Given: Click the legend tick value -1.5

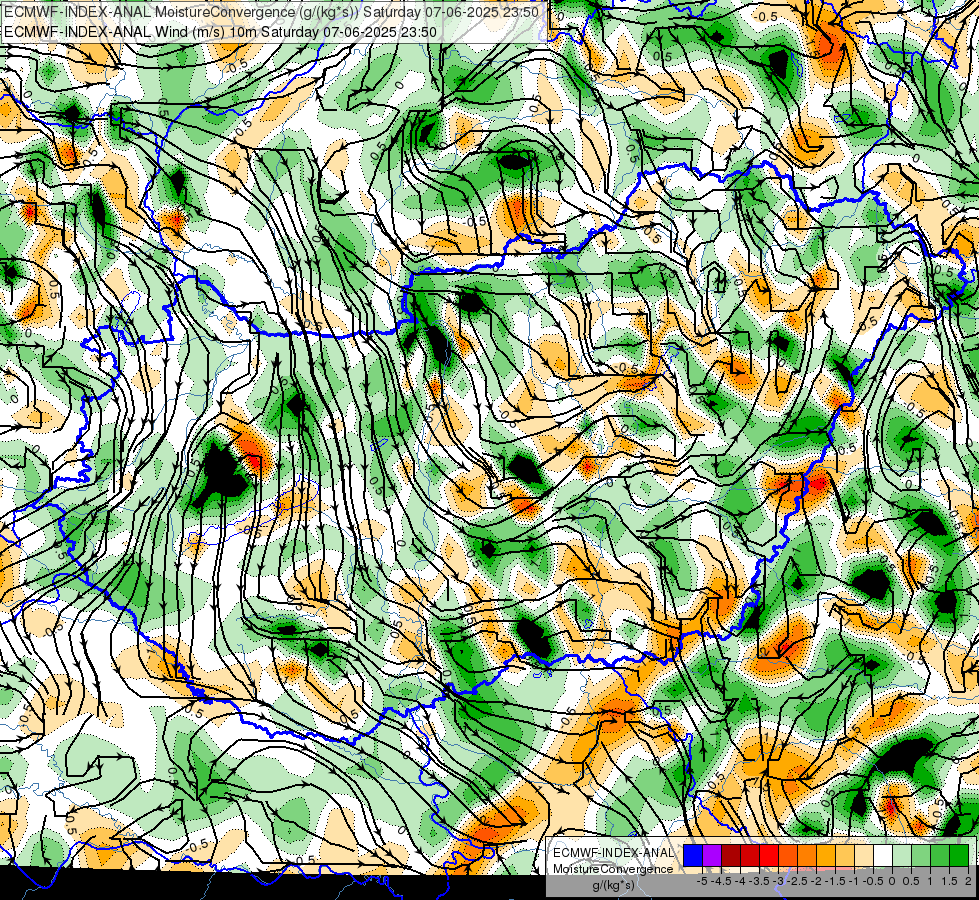Looking at the screenshot, I should [835, 881].
